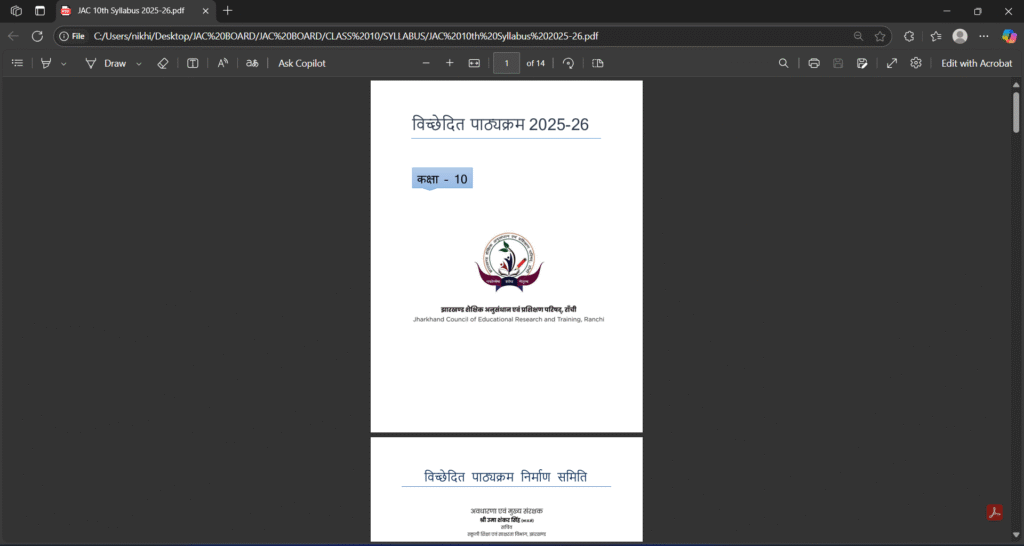Click Edit with Acrobat button
This screenshot has height=546, width=1024.
point(976,63)
